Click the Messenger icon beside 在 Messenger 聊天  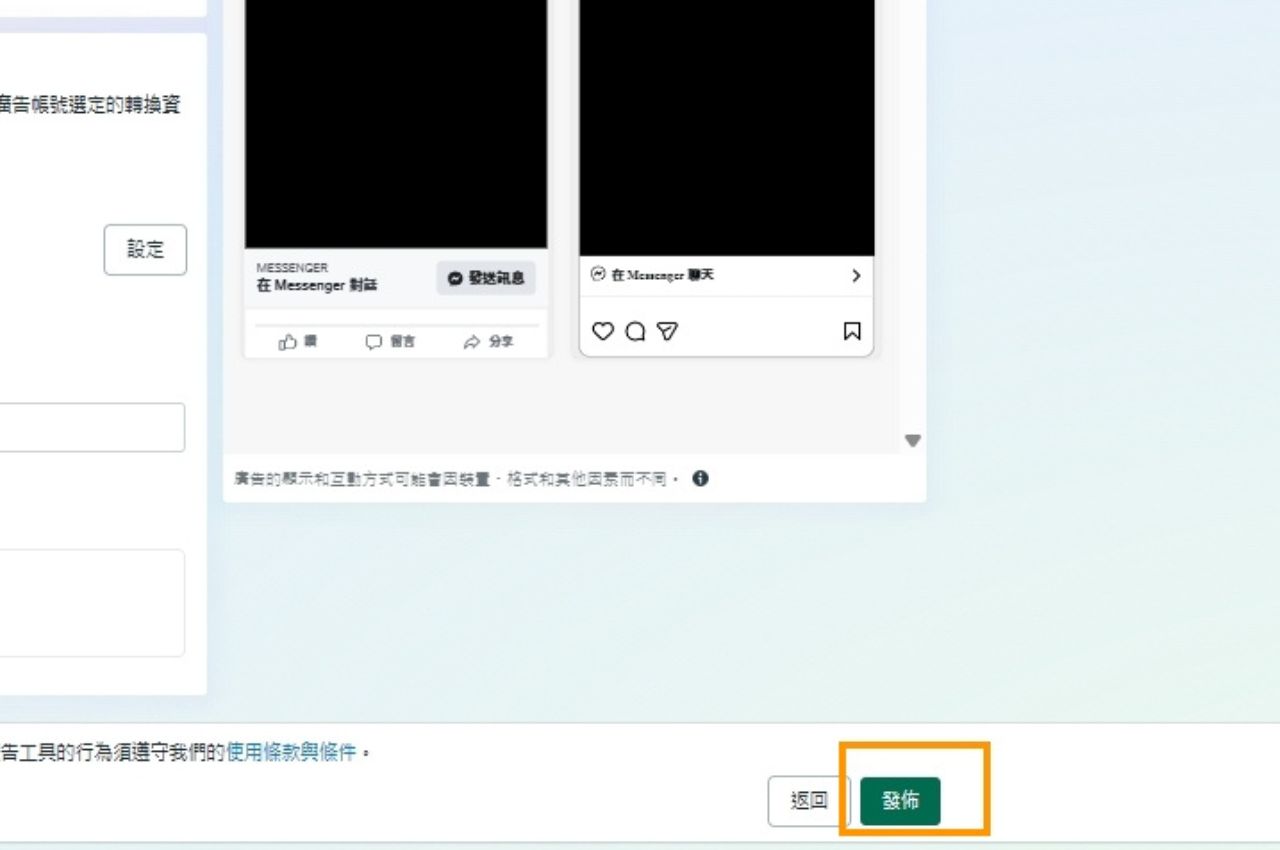(598, 275)
